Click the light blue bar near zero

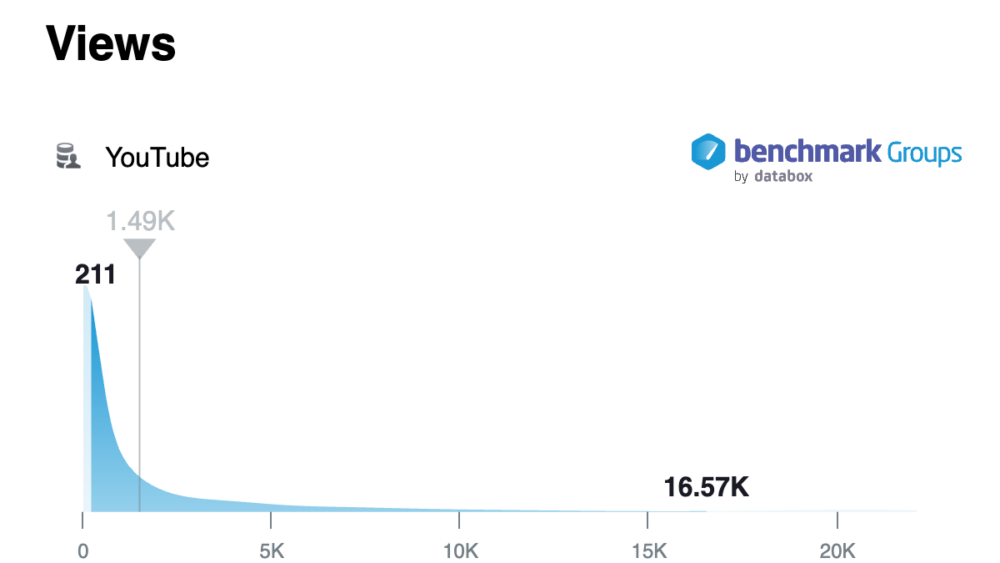click(x=87, y=398)
